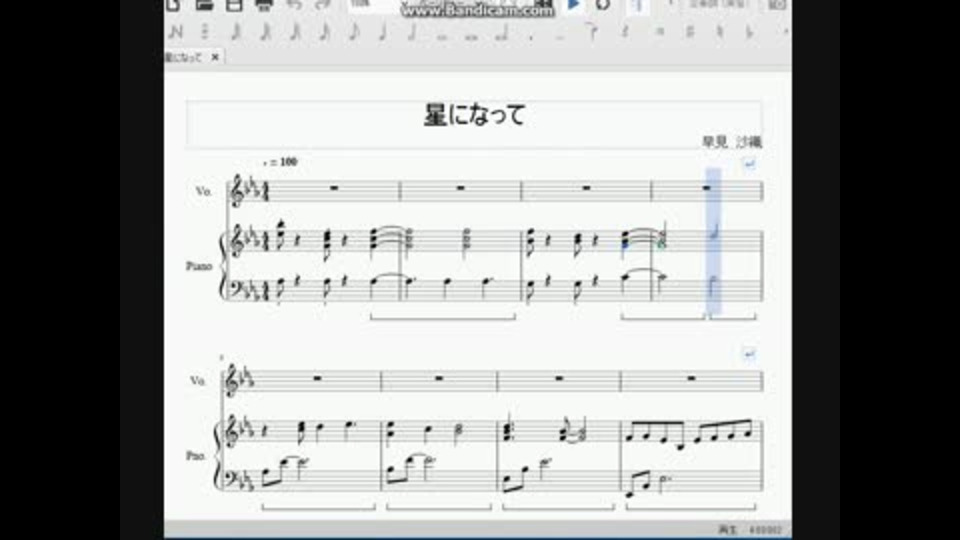Screen dimensions: 960x540
Task: Save the score with the disk icon
Action: pos(234,5)
